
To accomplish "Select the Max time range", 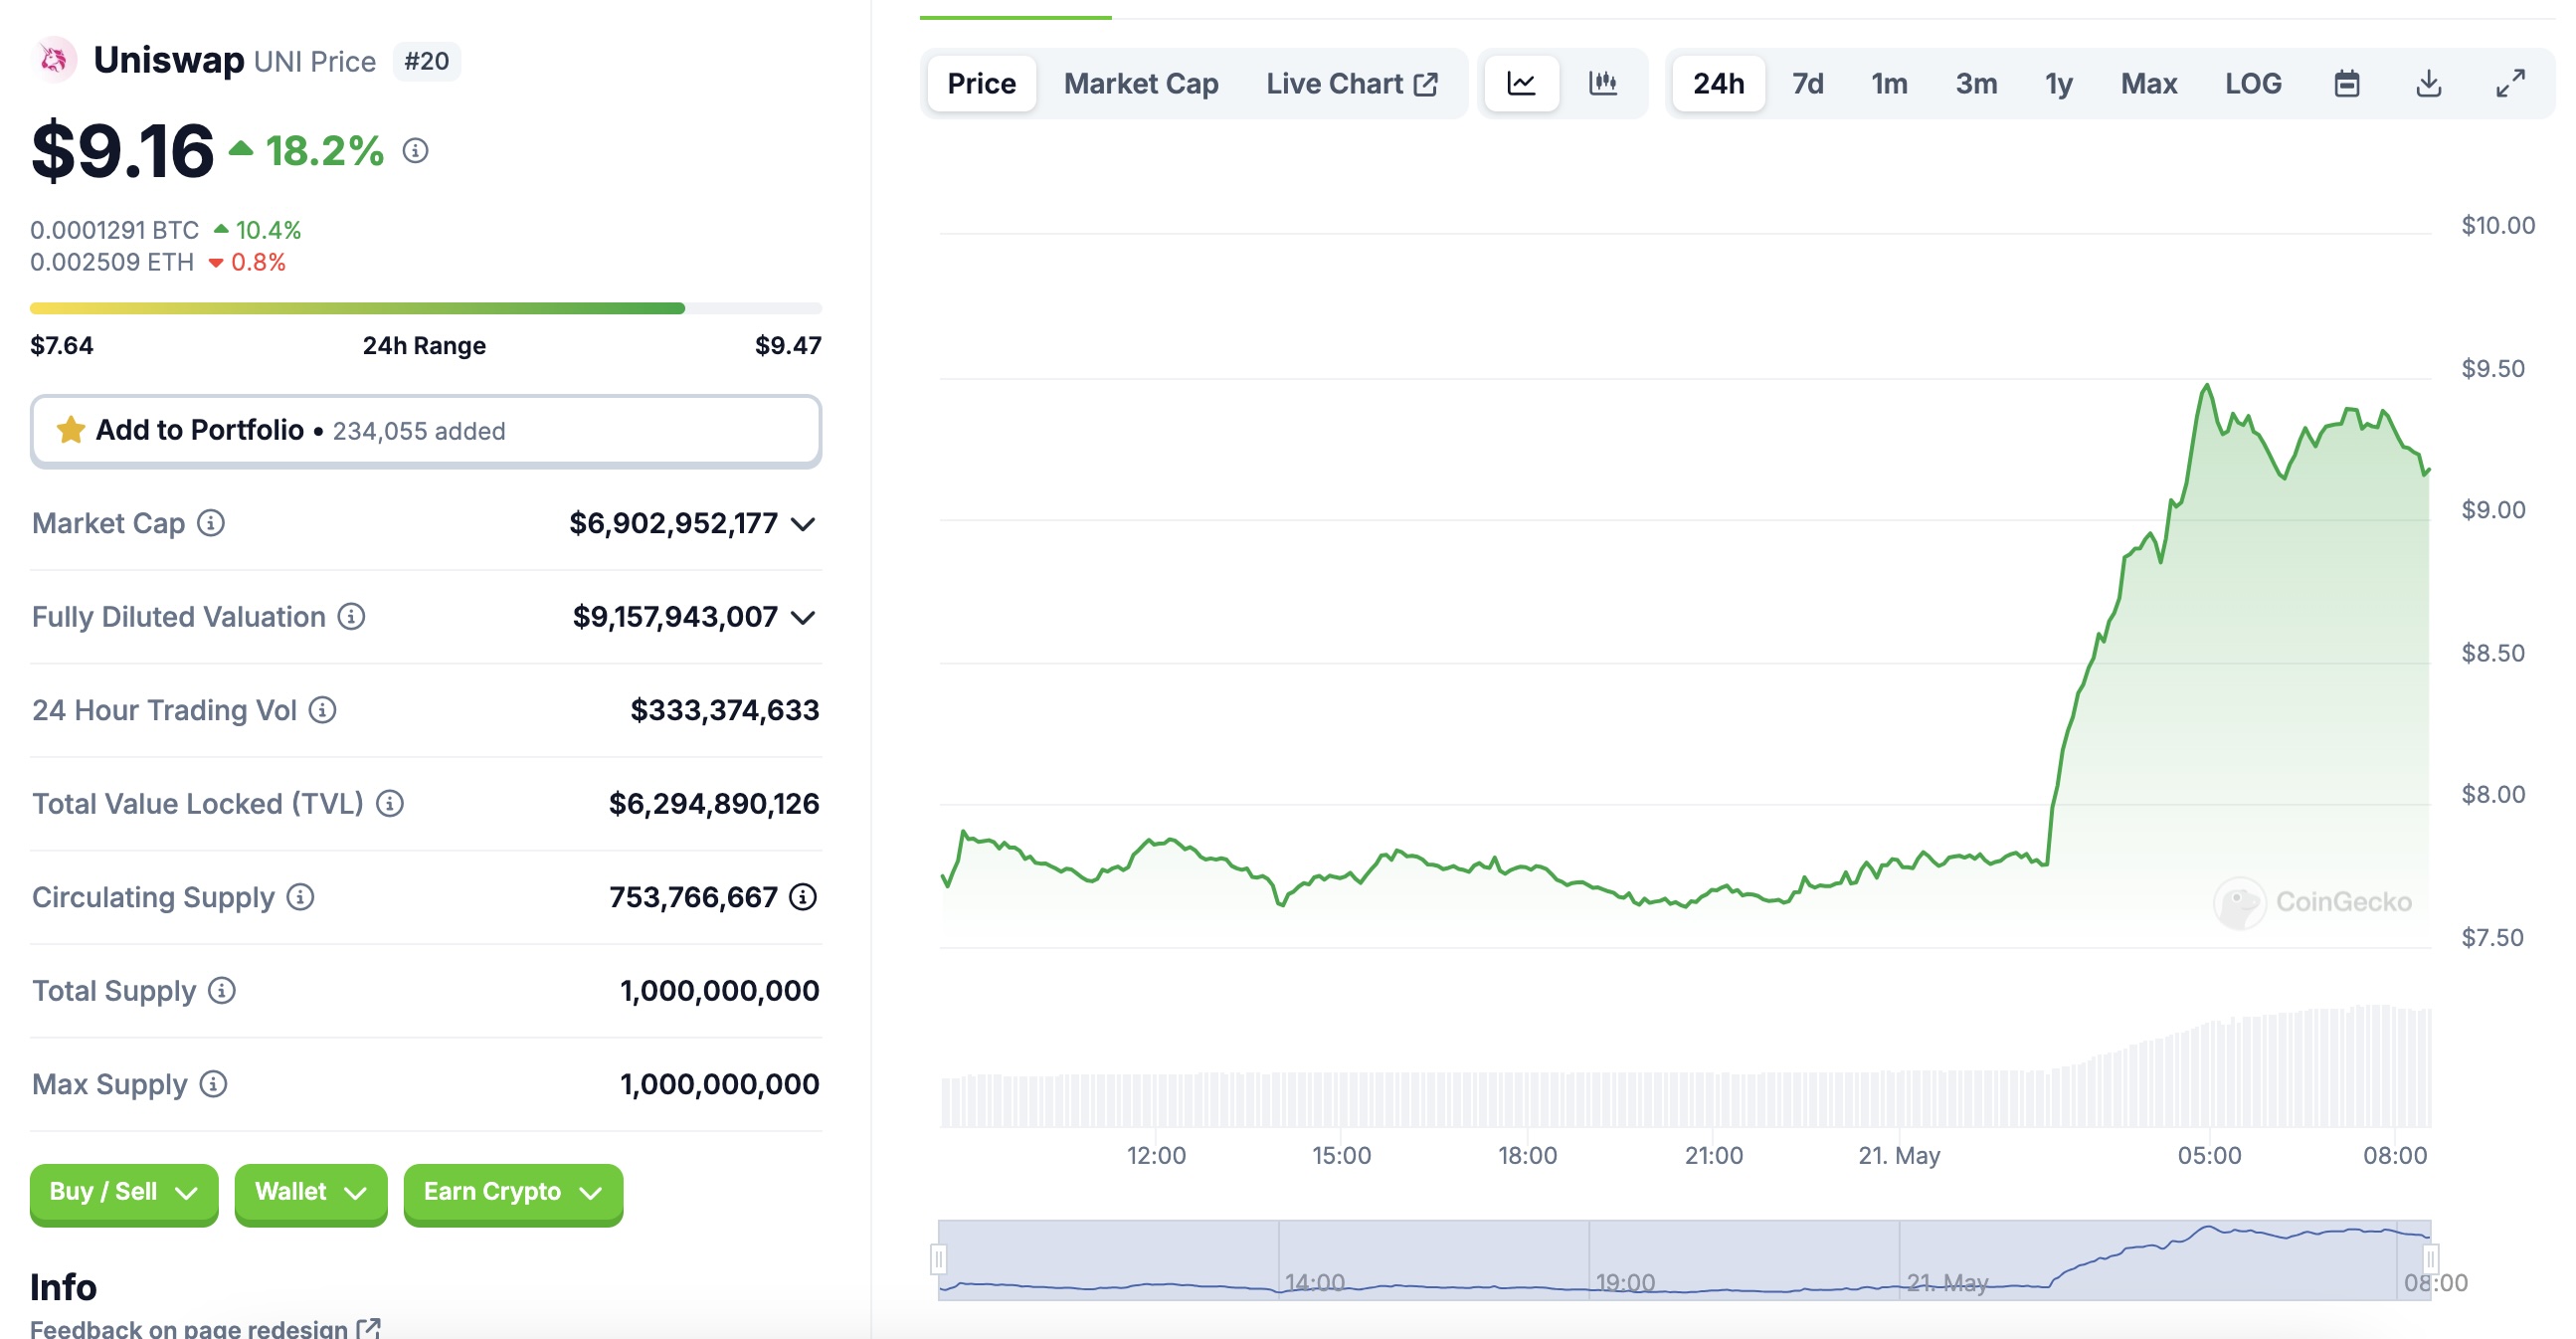I will (x=2149, y=83).
